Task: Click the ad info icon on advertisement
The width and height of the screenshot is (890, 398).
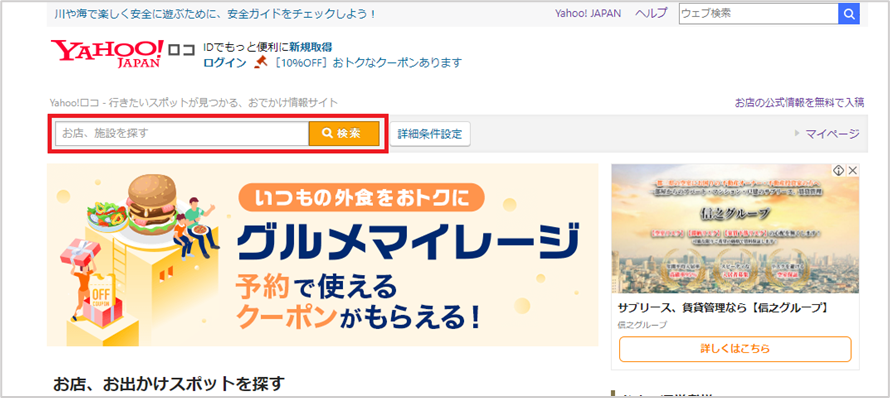Action: tap(838, 170)
